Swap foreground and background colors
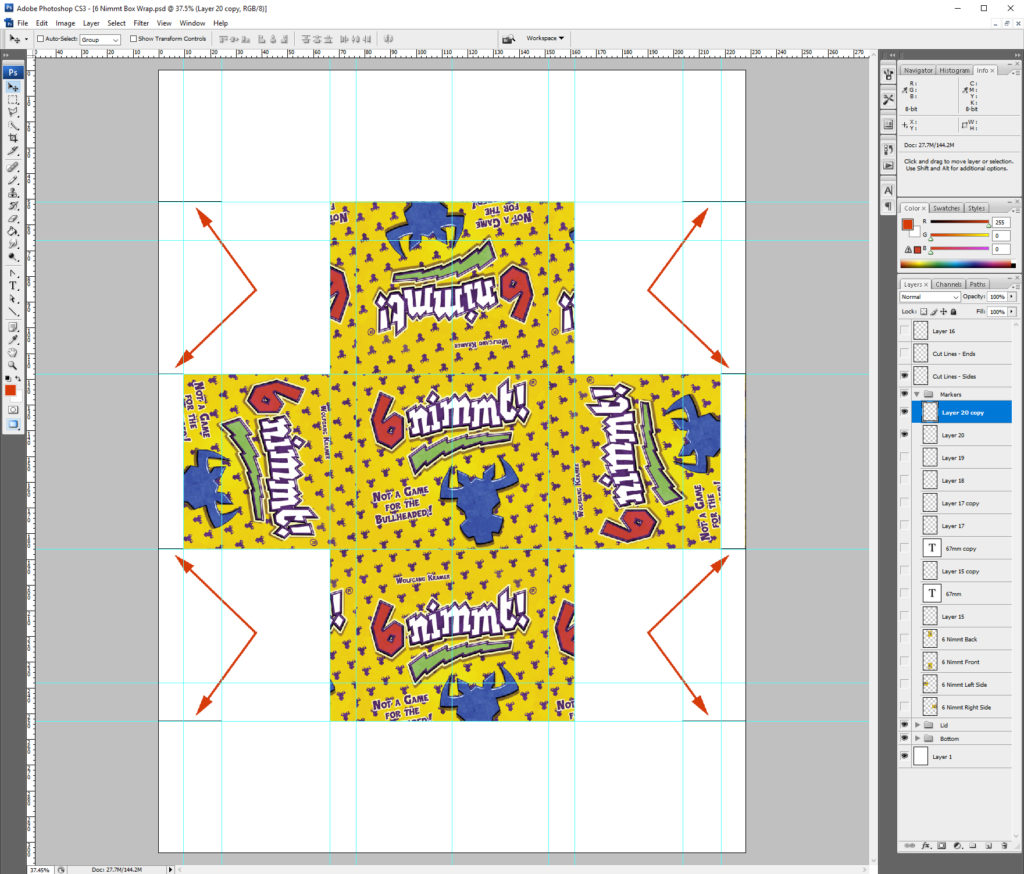 (18, 378)
